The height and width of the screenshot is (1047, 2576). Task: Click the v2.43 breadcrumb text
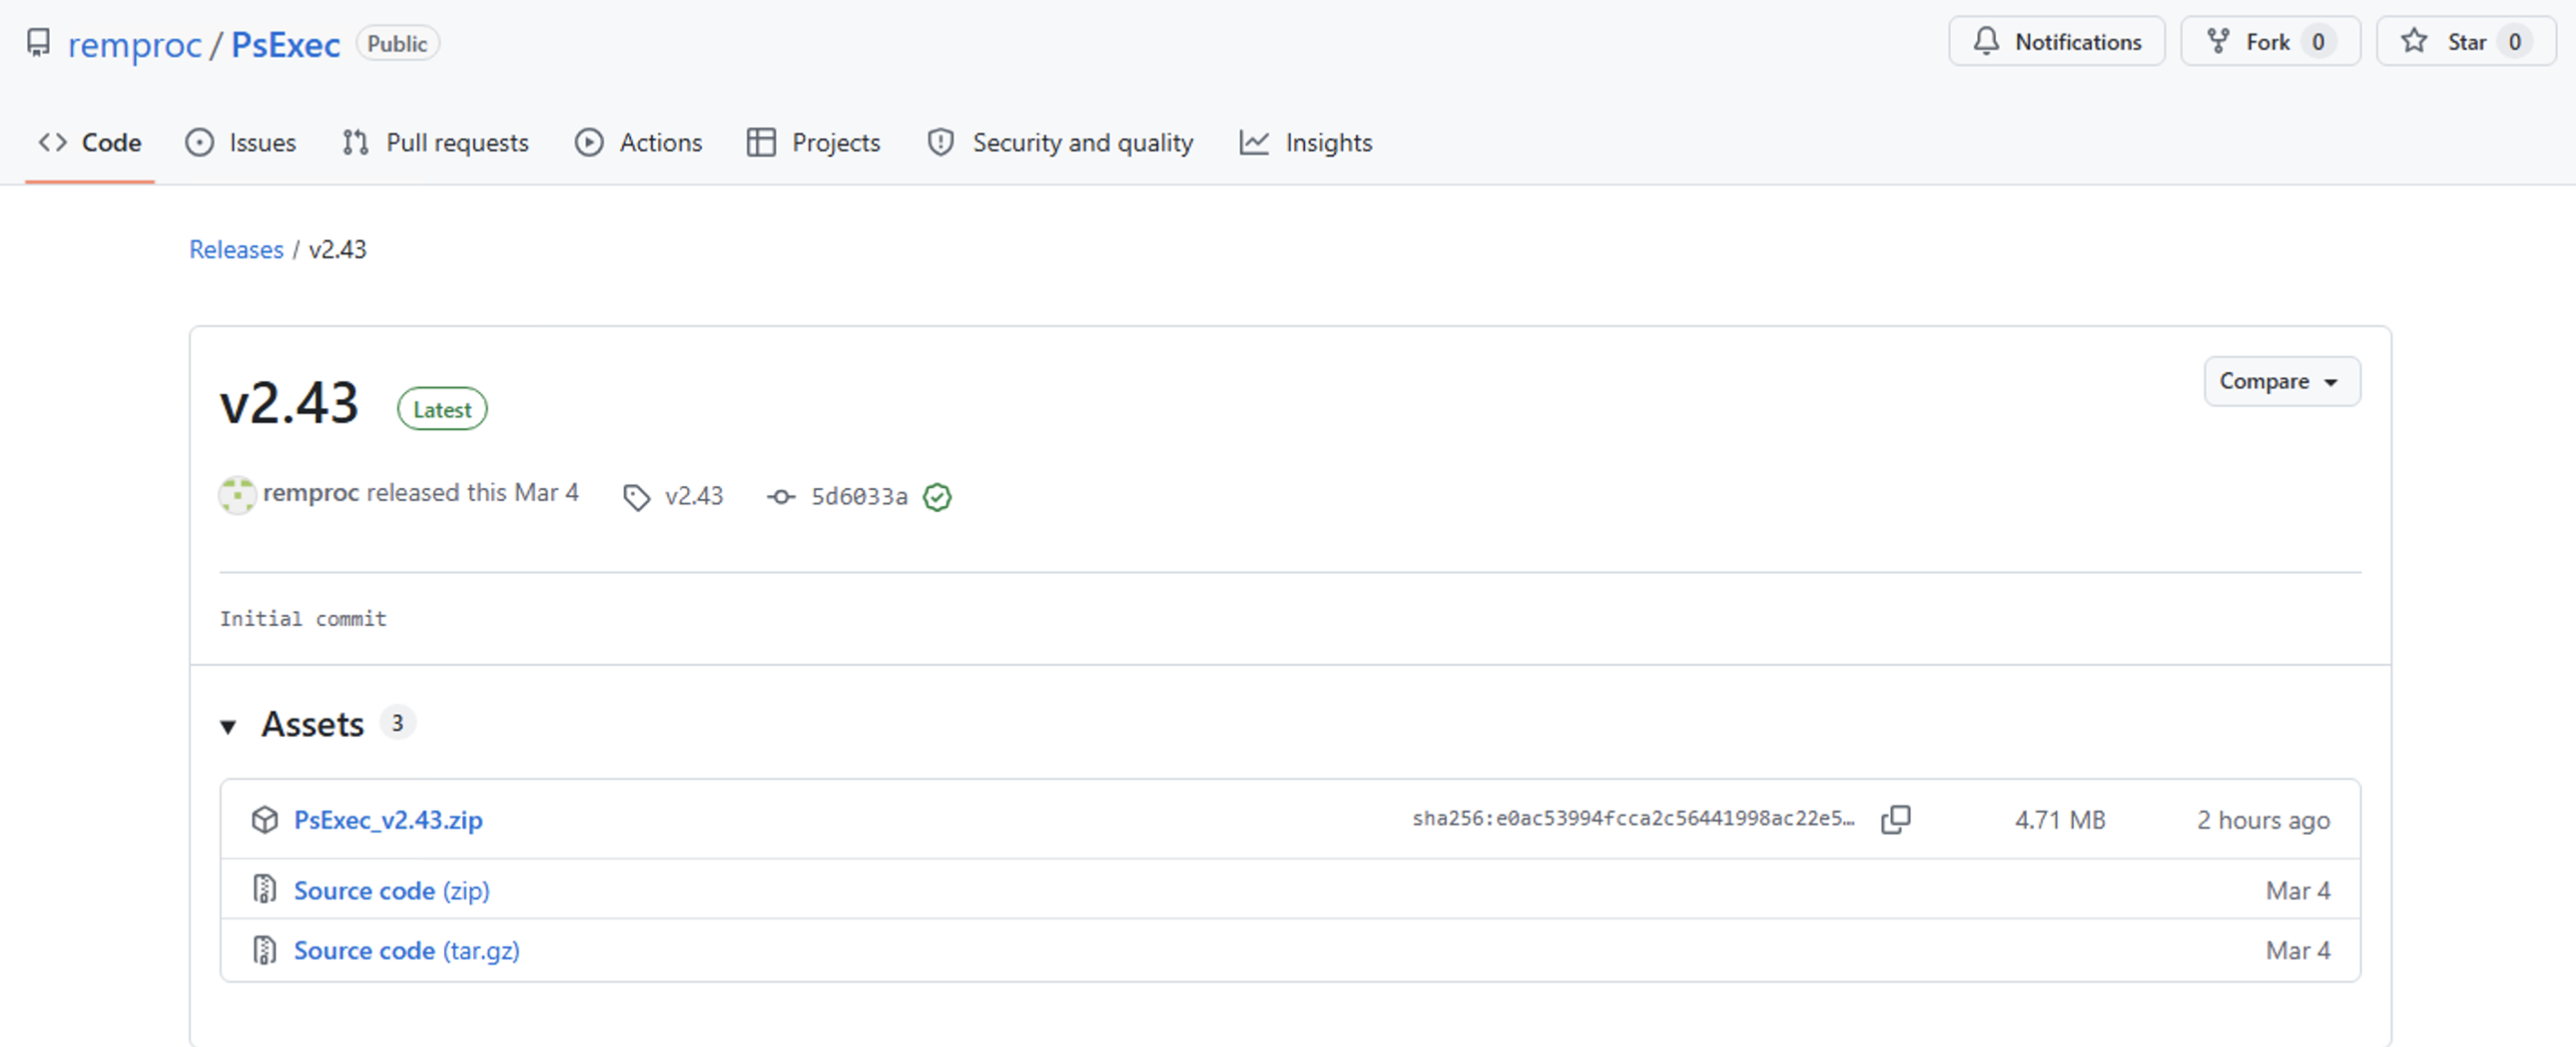pos(337,250)
